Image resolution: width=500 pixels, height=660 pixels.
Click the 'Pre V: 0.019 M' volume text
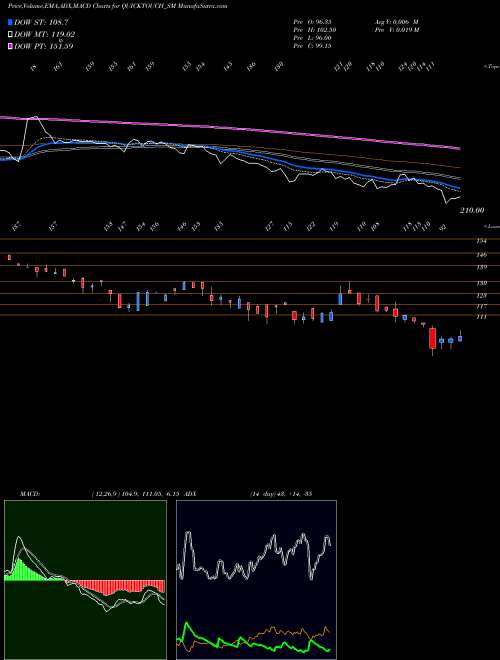point(396,29)
